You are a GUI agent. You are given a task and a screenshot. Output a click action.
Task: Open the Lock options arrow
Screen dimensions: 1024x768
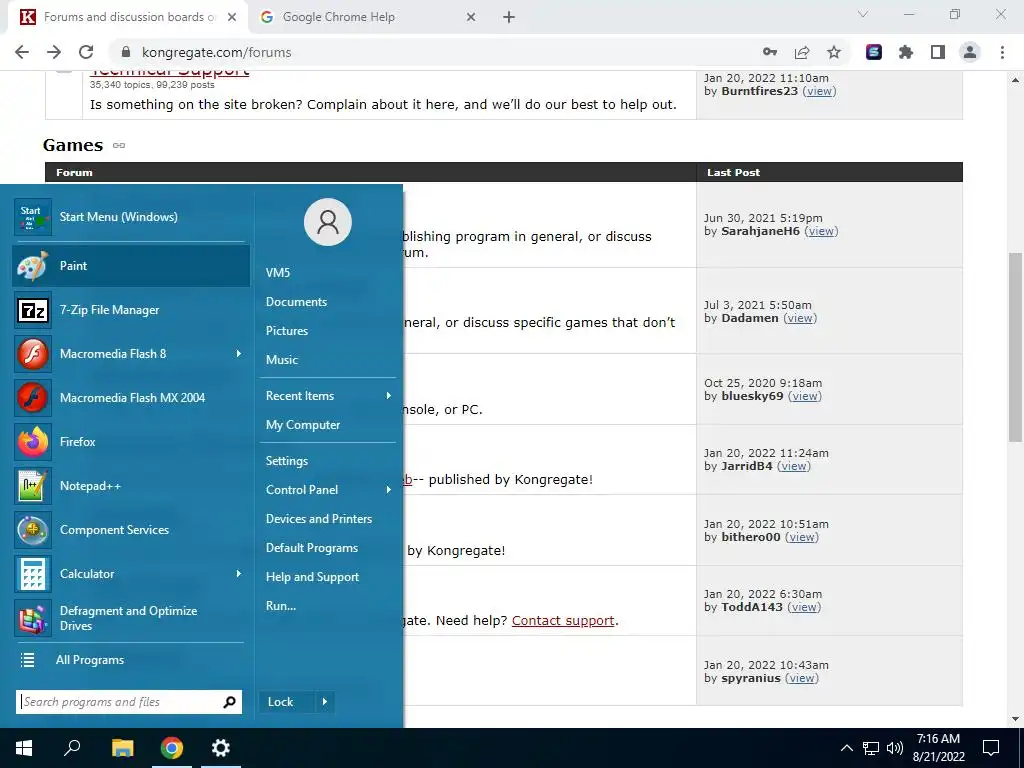tap(325, 702)
